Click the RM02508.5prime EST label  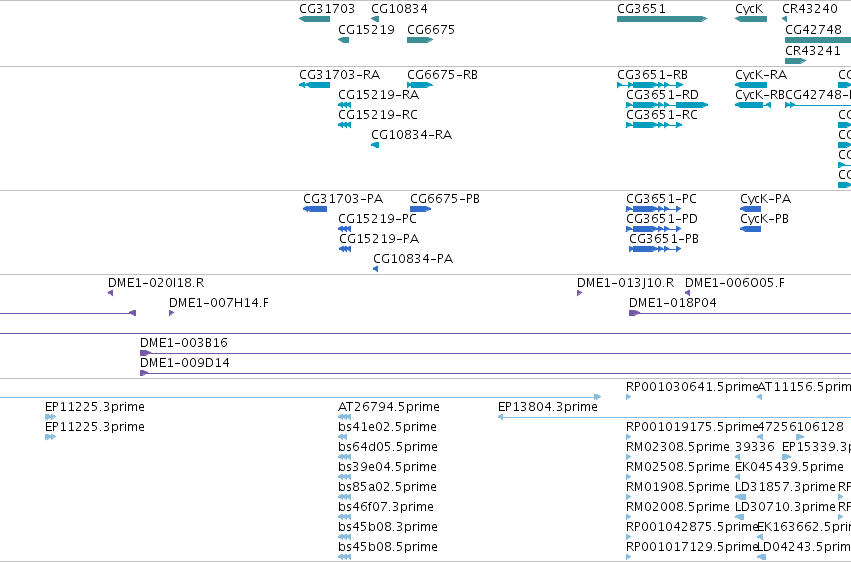pyautogui.click(x=678, y=468)
